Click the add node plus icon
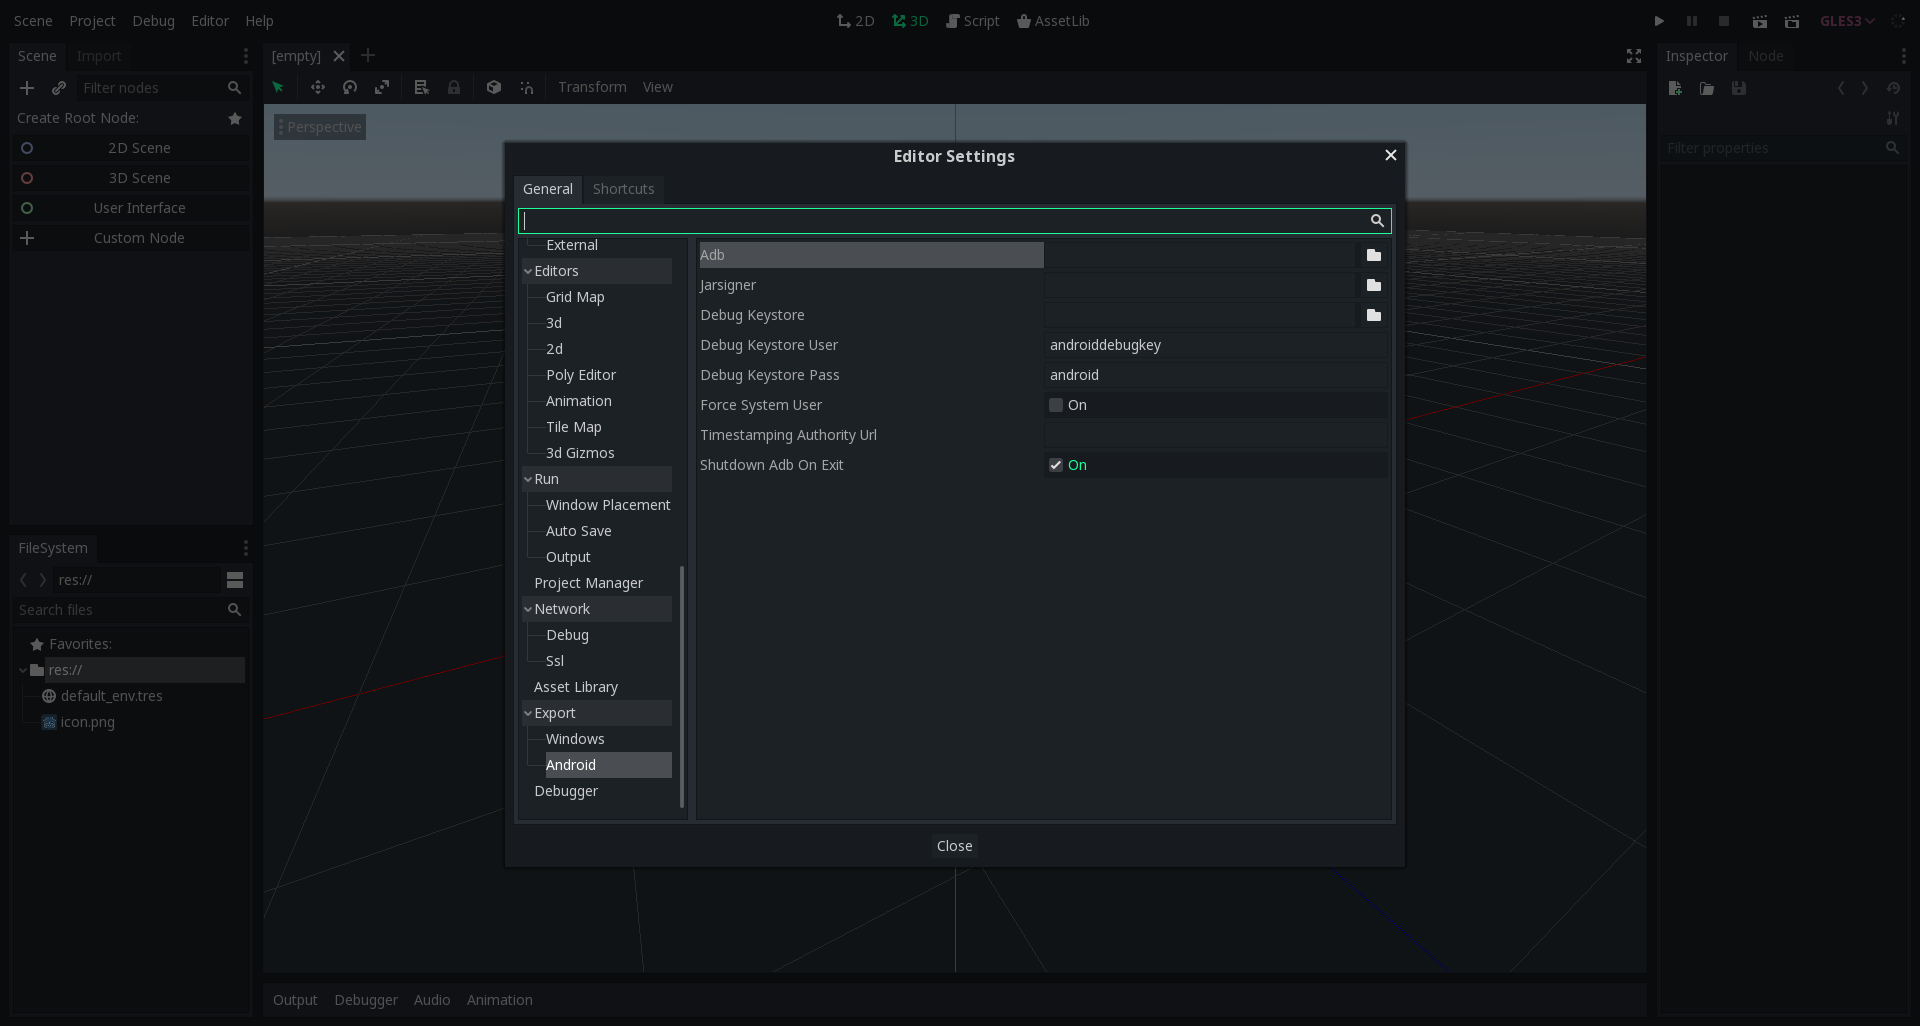This screenshot has width=1920, height=1026. point(27,88)
